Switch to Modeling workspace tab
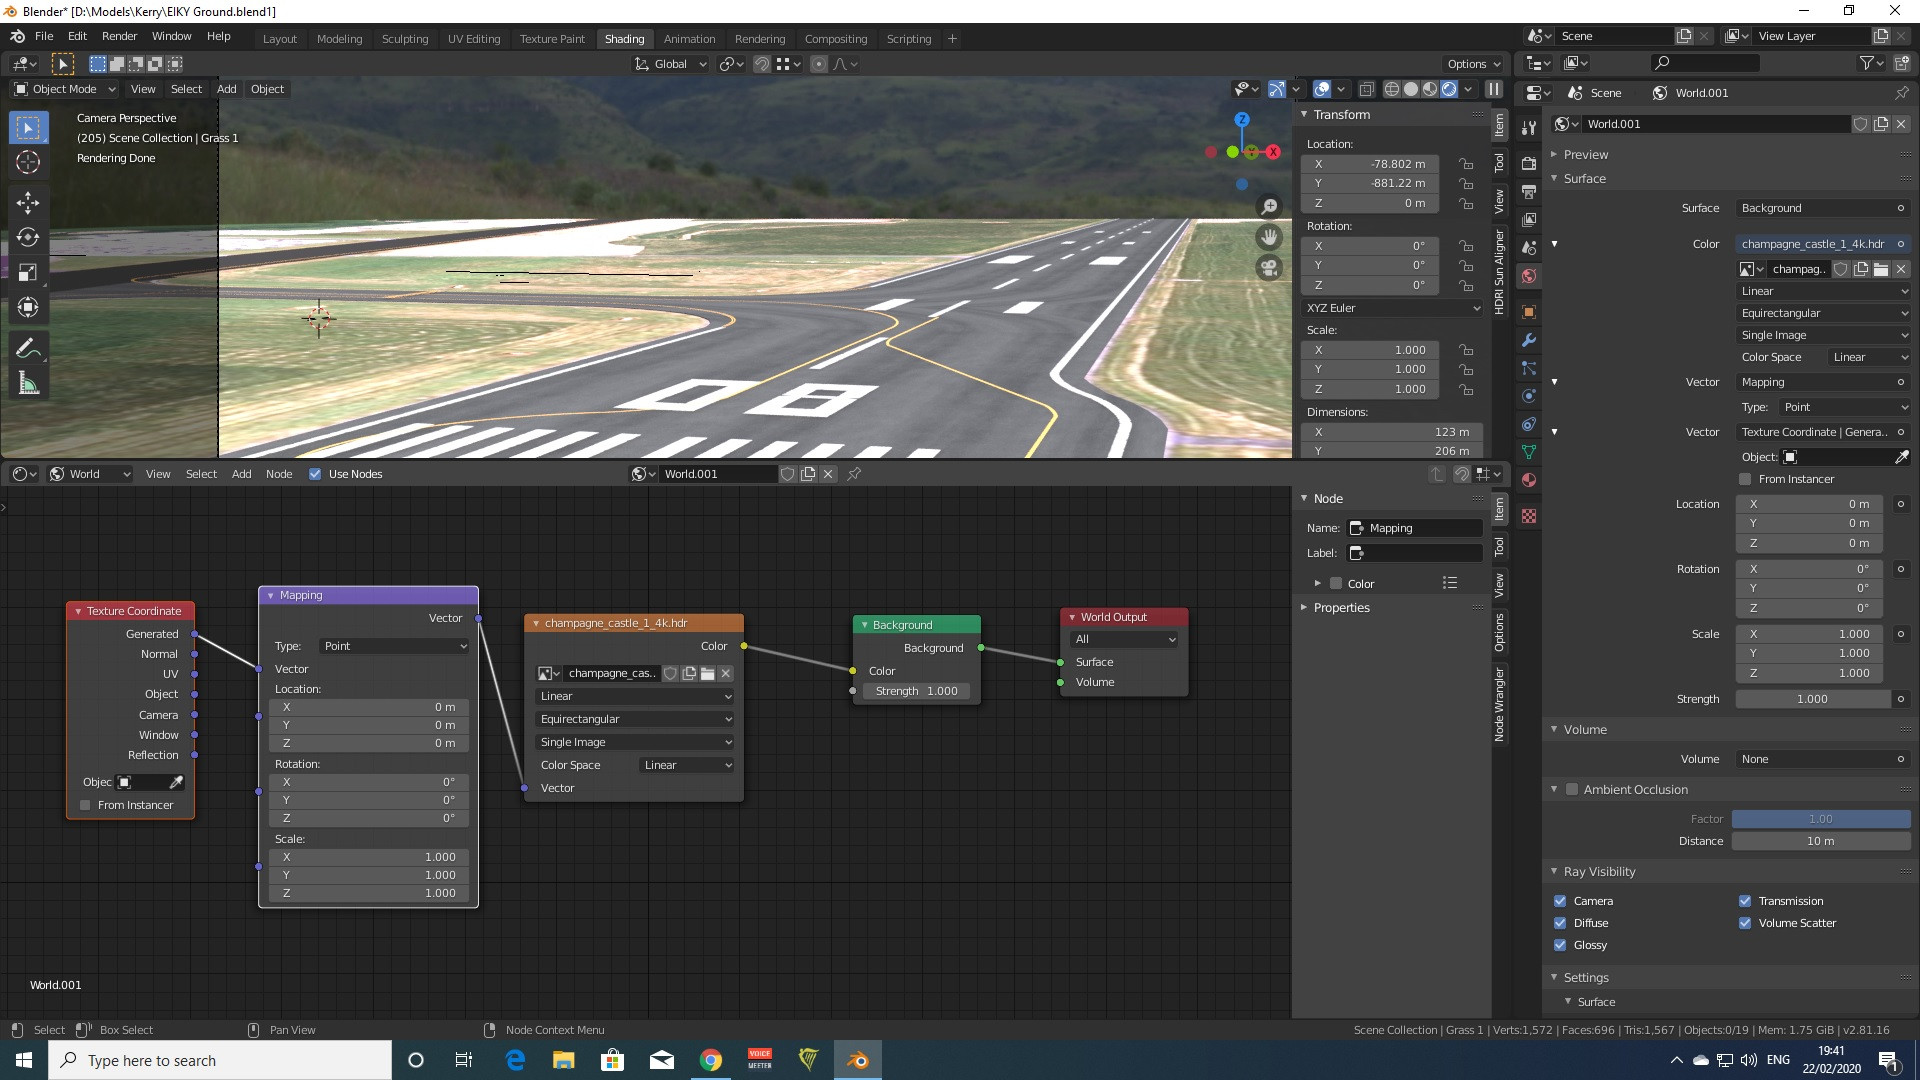This screenshot has width=1920, height=1080. click(339, 39)
